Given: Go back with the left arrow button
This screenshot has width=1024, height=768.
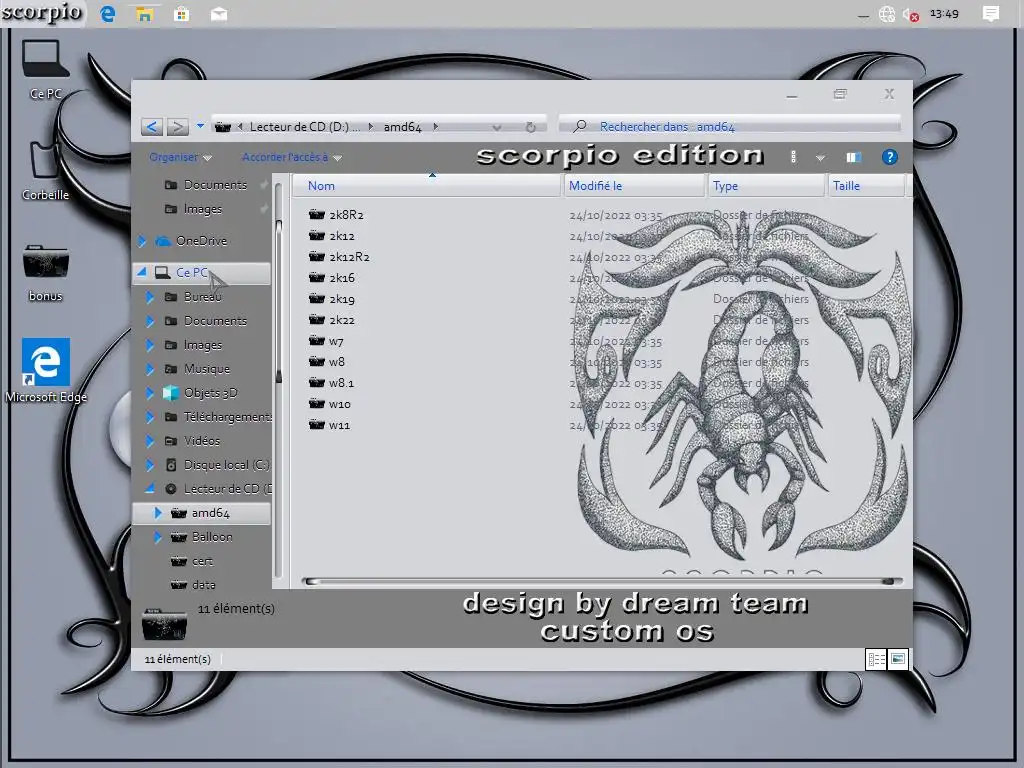Looking at the screenshot, I should click(x=152, y=127).
